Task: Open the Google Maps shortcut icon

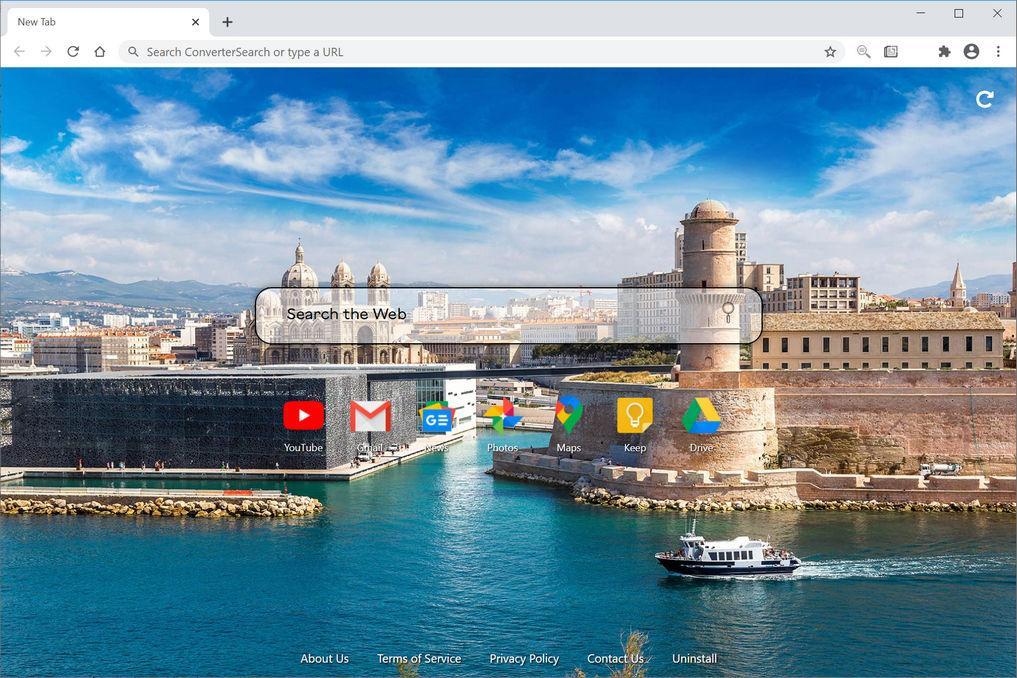Action: click(569, 414)
